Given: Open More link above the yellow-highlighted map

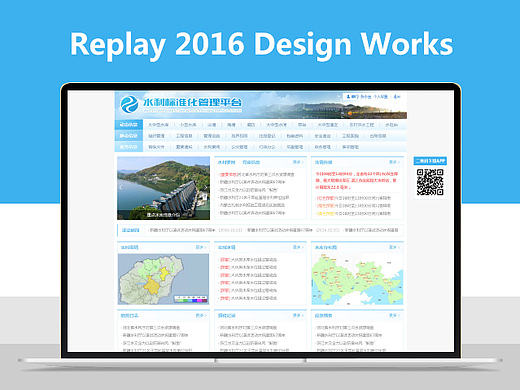Looking at the screenshot, I should pos(200,247).
